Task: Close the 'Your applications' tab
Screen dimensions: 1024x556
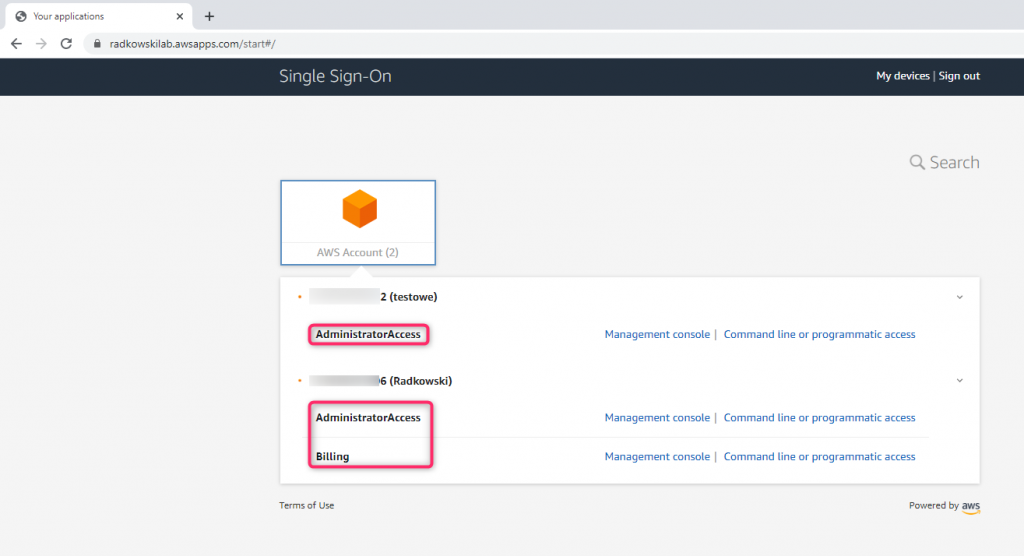Action: pyautogui.click(x=180, y=16)
